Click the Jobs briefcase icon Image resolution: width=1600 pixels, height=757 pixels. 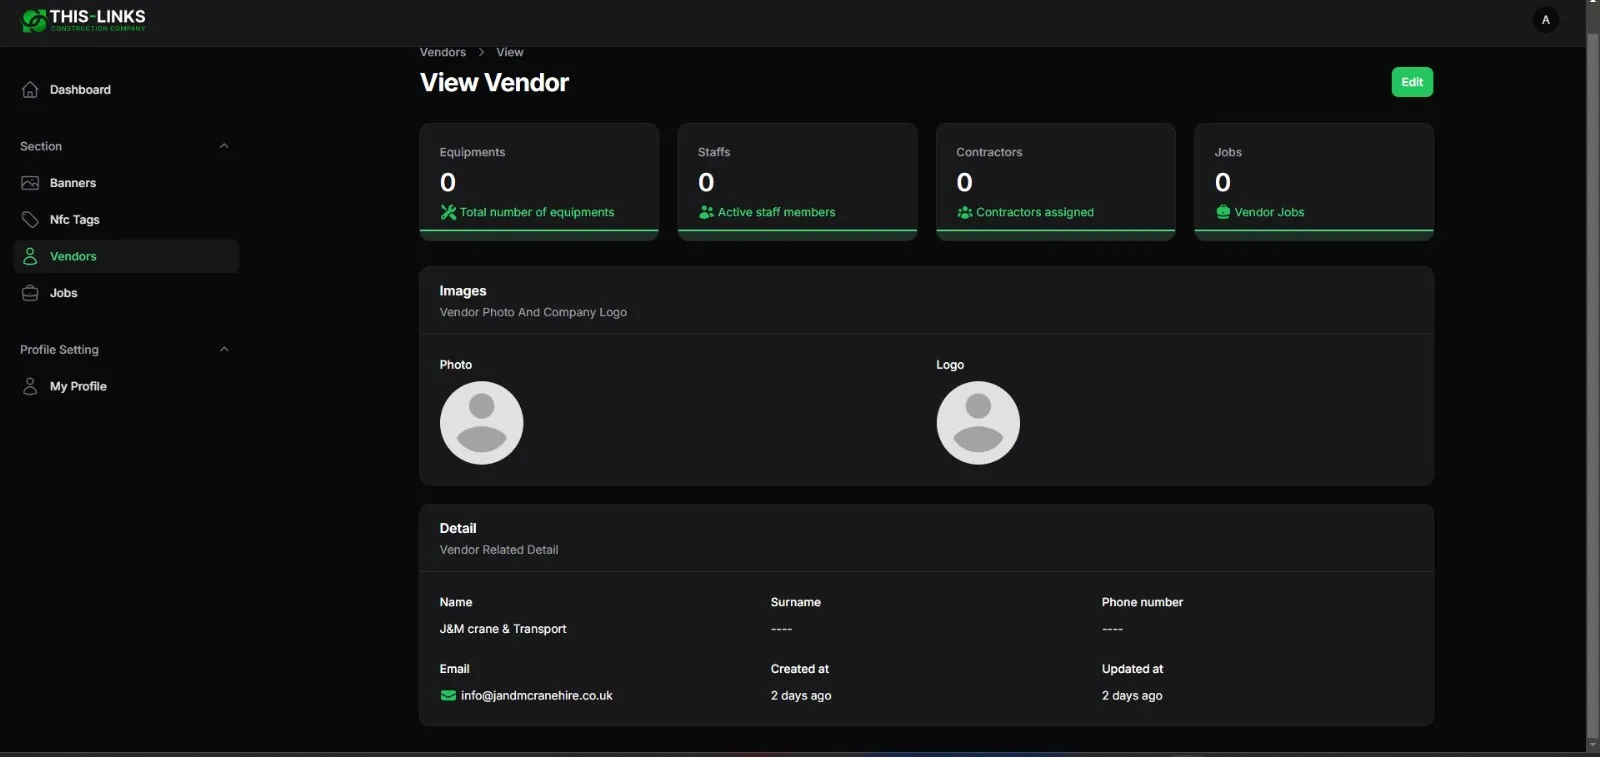click(x=30, y=293)
